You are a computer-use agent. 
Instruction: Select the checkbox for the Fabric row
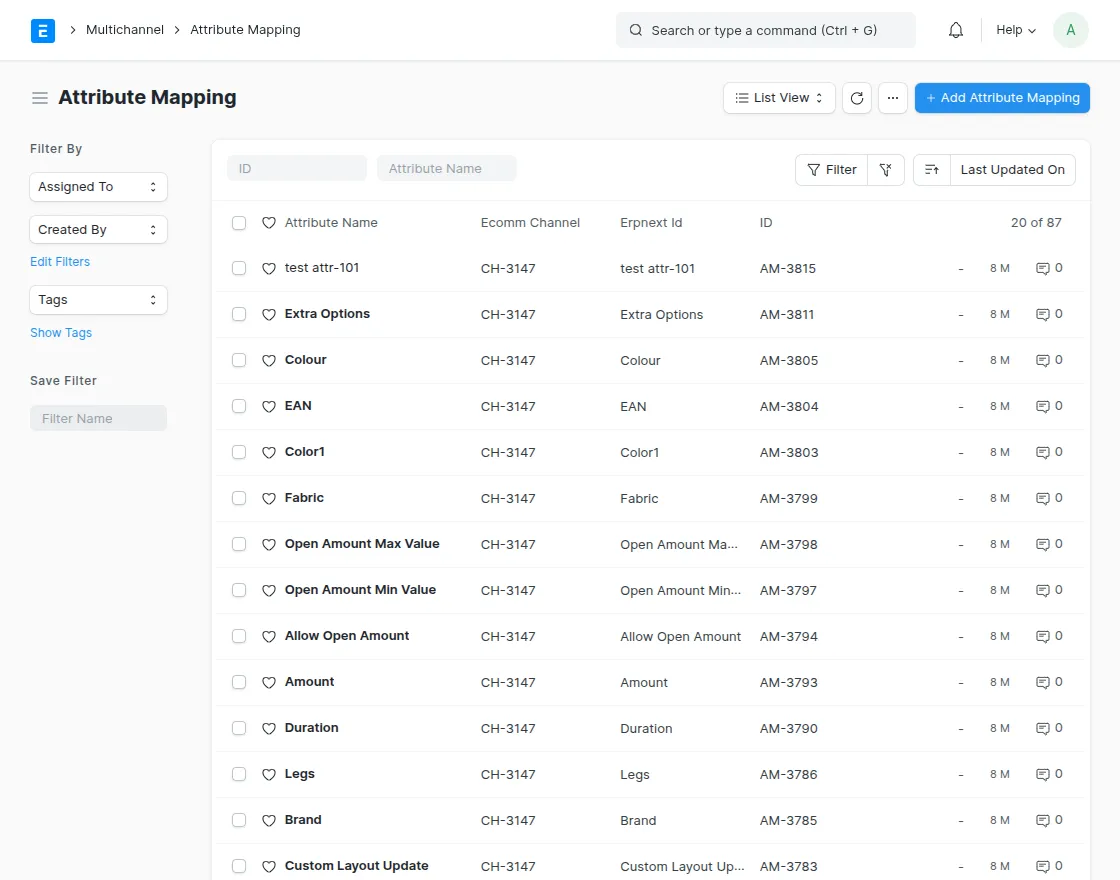tap(239, 498)
